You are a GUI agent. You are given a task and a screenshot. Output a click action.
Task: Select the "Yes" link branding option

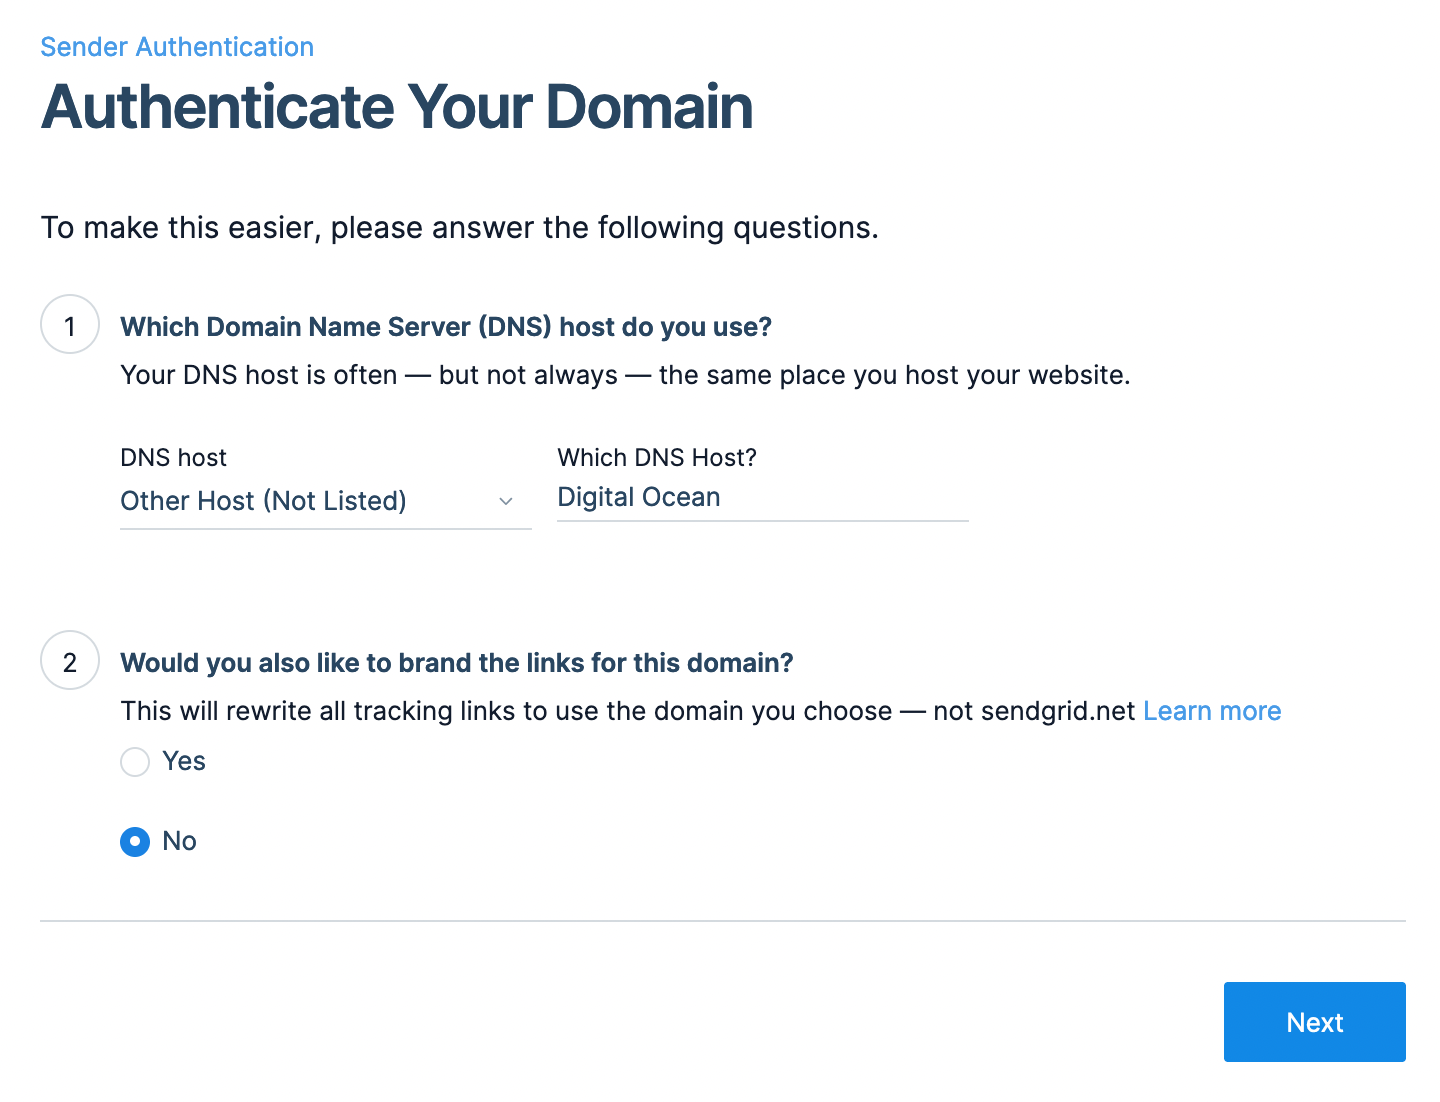(x=135, y=762)
